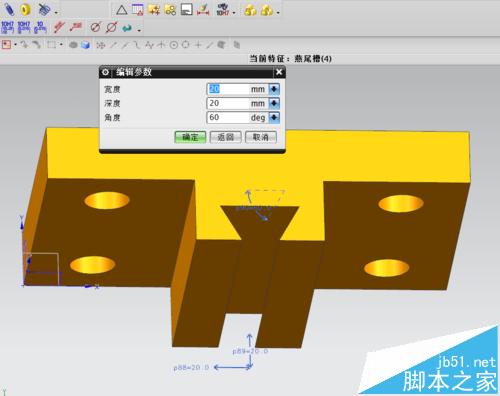Viewport: 500px width, 396px height.
Task: Toggle the curved S-line snap icon
Action: coord(137,45)
